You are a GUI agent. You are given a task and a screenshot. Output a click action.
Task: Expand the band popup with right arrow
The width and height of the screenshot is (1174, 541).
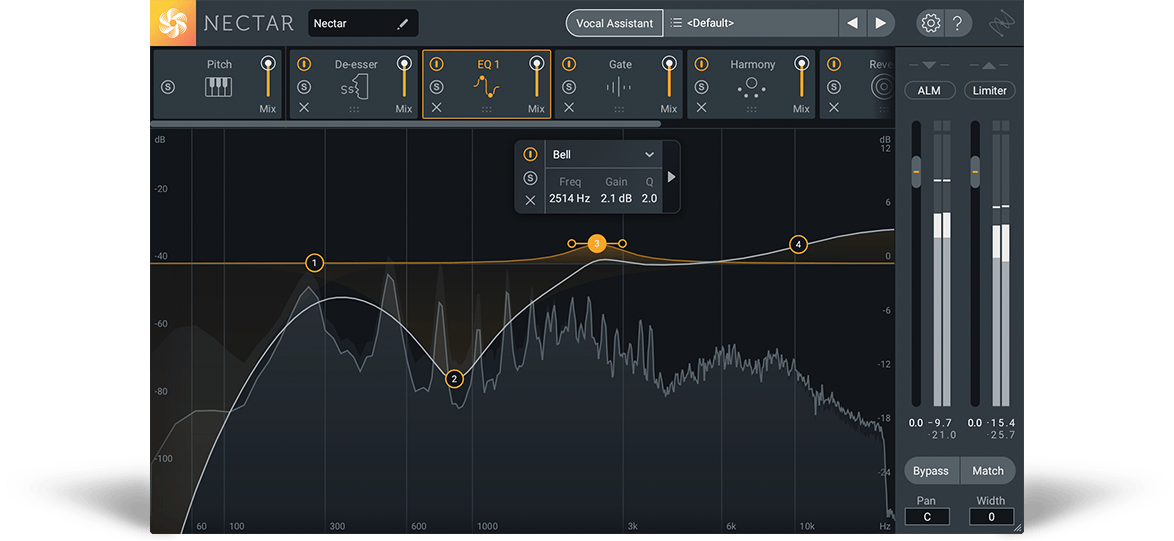pos(672,177)
